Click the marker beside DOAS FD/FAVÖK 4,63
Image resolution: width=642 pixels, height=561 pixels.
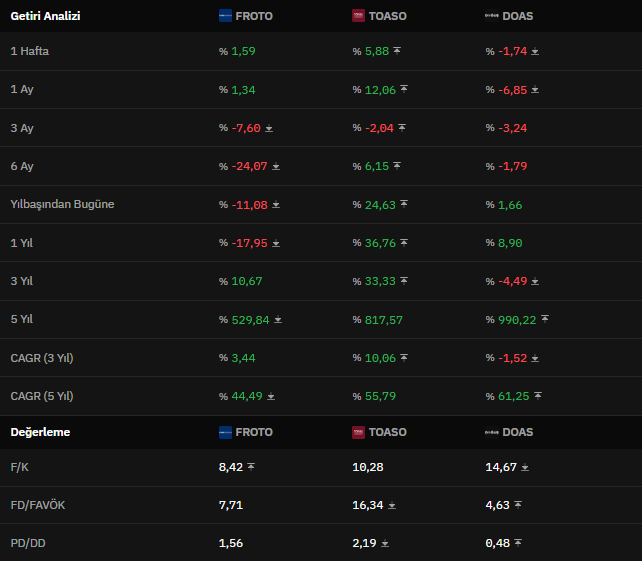(x=518, y=505)
